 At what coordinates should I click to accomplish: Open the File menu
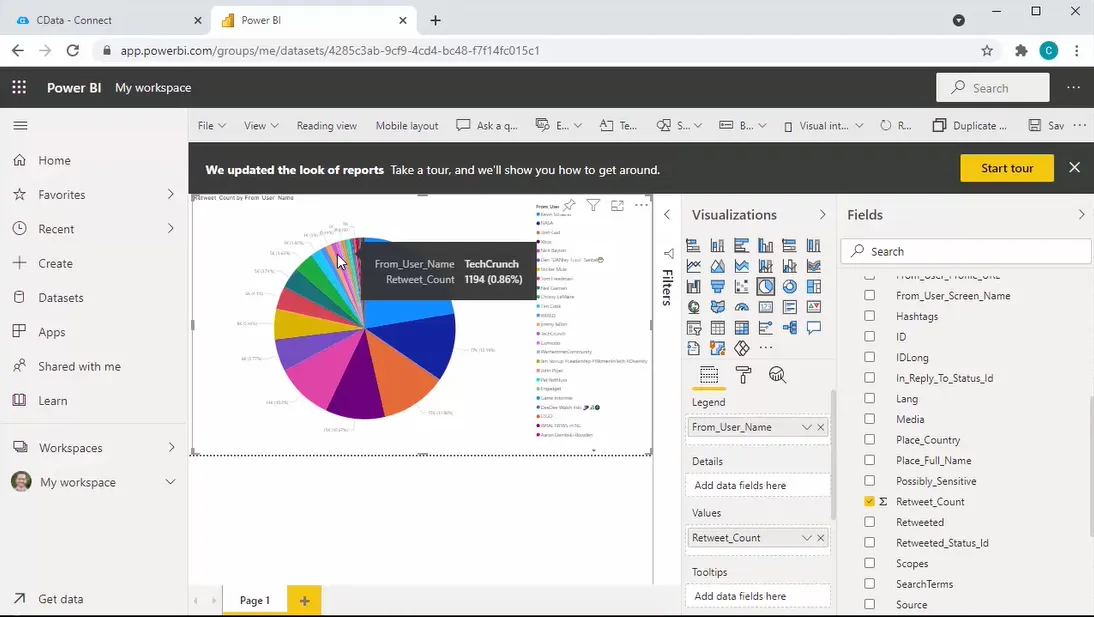point(210,125)
